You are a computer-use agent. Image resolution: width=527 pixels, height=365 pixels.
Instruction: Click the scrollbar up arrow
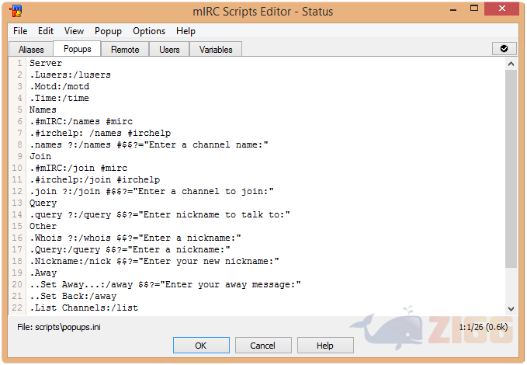click(x=511, y=64)
